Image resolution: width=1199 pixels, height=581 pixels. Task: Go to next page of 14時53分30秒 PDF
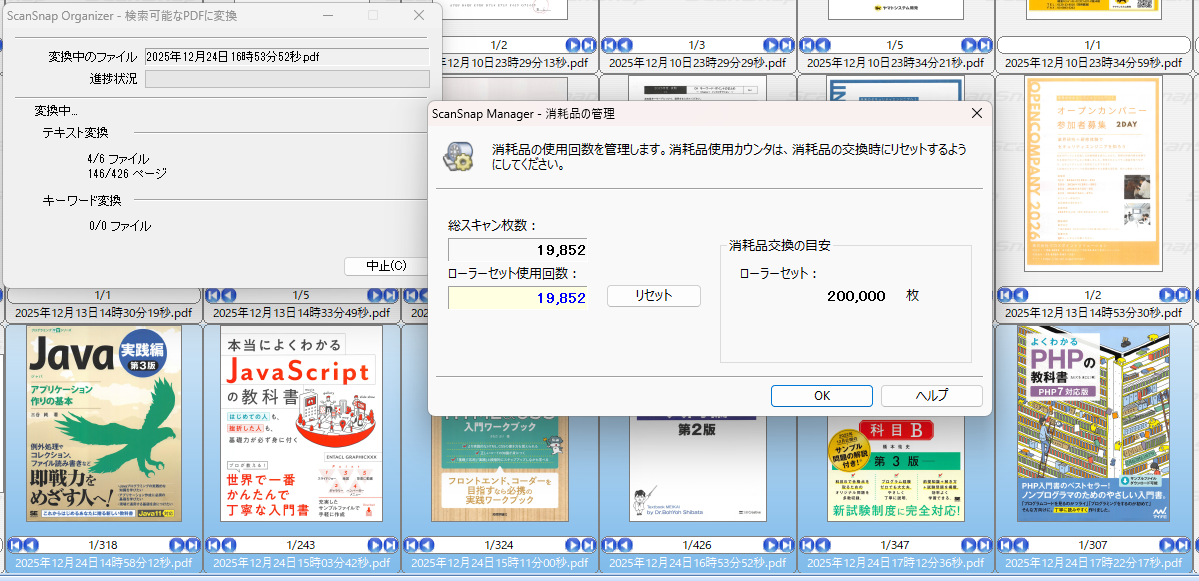[x=1167, y=295]
